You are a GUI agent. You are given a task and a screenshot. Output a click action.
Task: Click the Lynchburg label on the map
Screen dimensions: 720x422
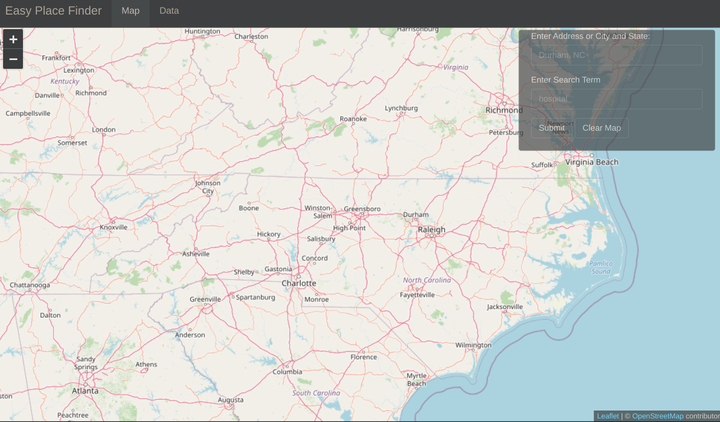point(401,108)
